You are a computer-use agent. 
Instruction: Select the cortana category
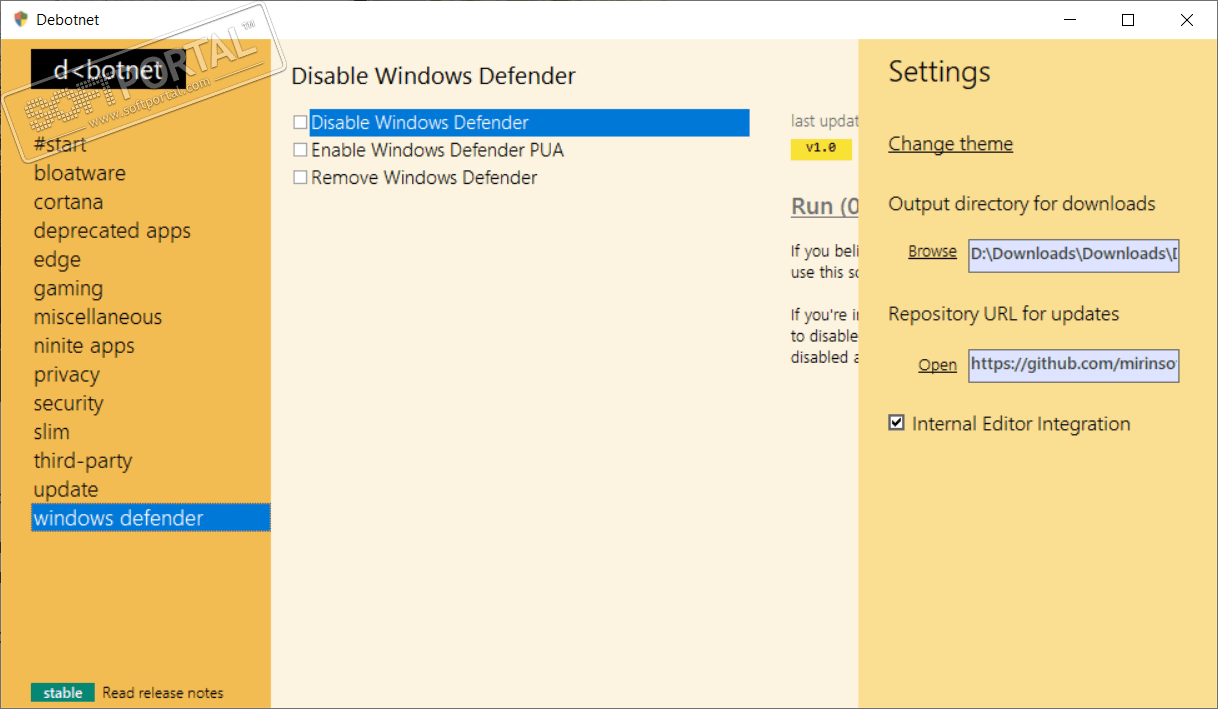(x=68, y=202)
